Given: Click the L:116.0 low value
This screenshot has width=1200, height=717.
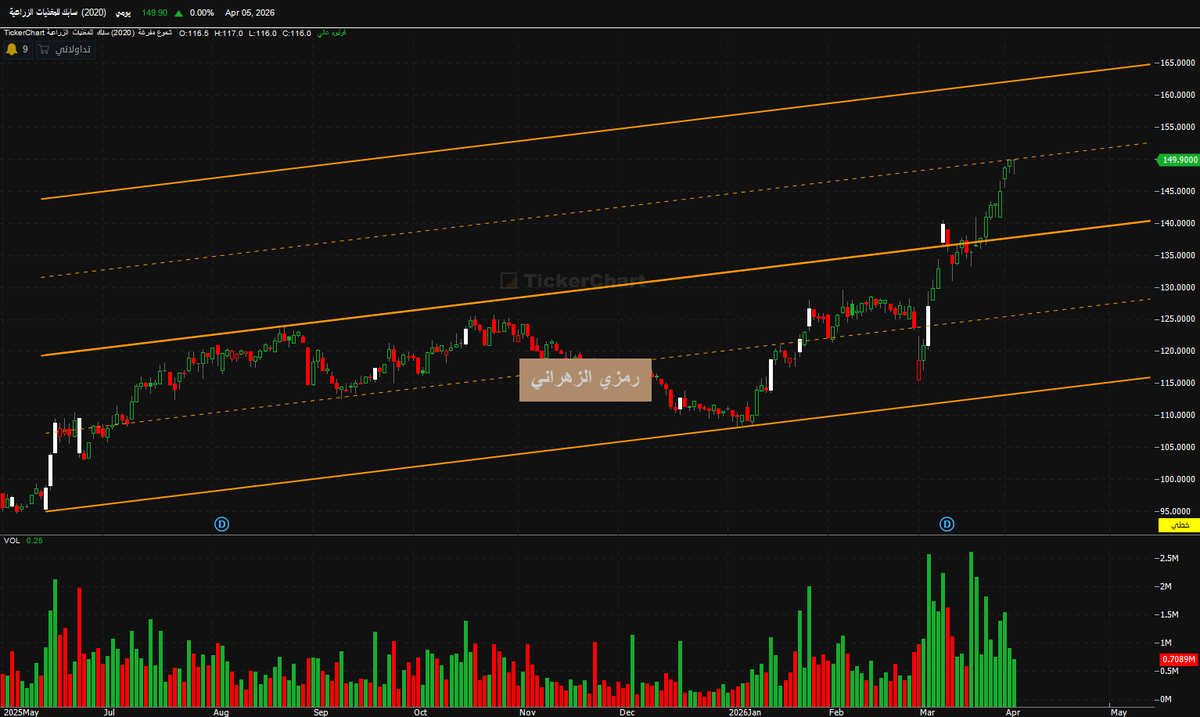Looking at the screenshot, I should pyautogui.click(x=263, y=33).
